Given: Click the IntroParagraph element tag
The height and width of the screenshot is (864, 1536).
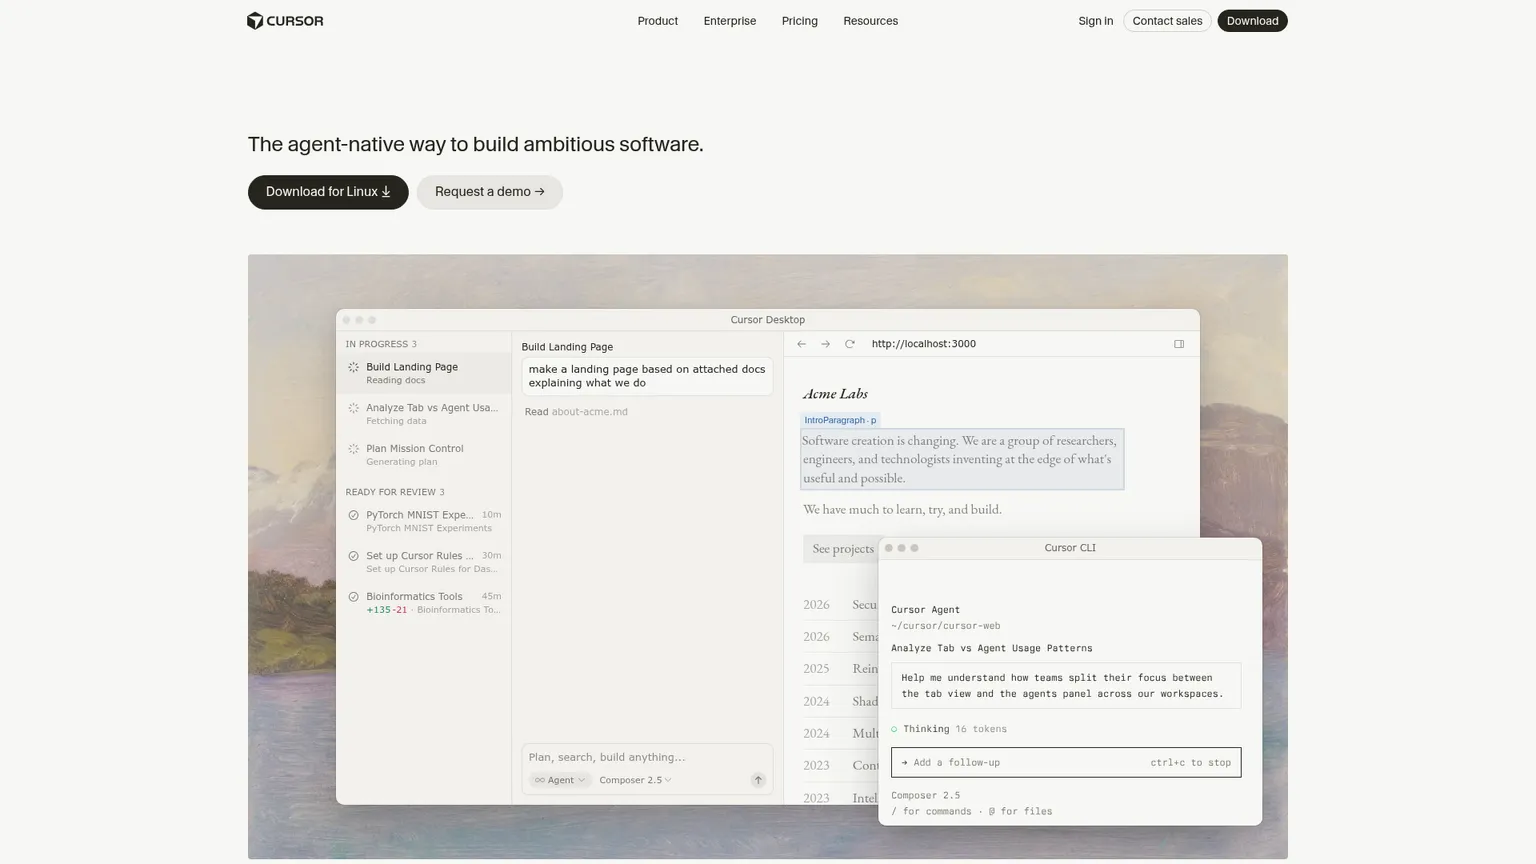Looking at the screenshot, I should click(840, 420).
